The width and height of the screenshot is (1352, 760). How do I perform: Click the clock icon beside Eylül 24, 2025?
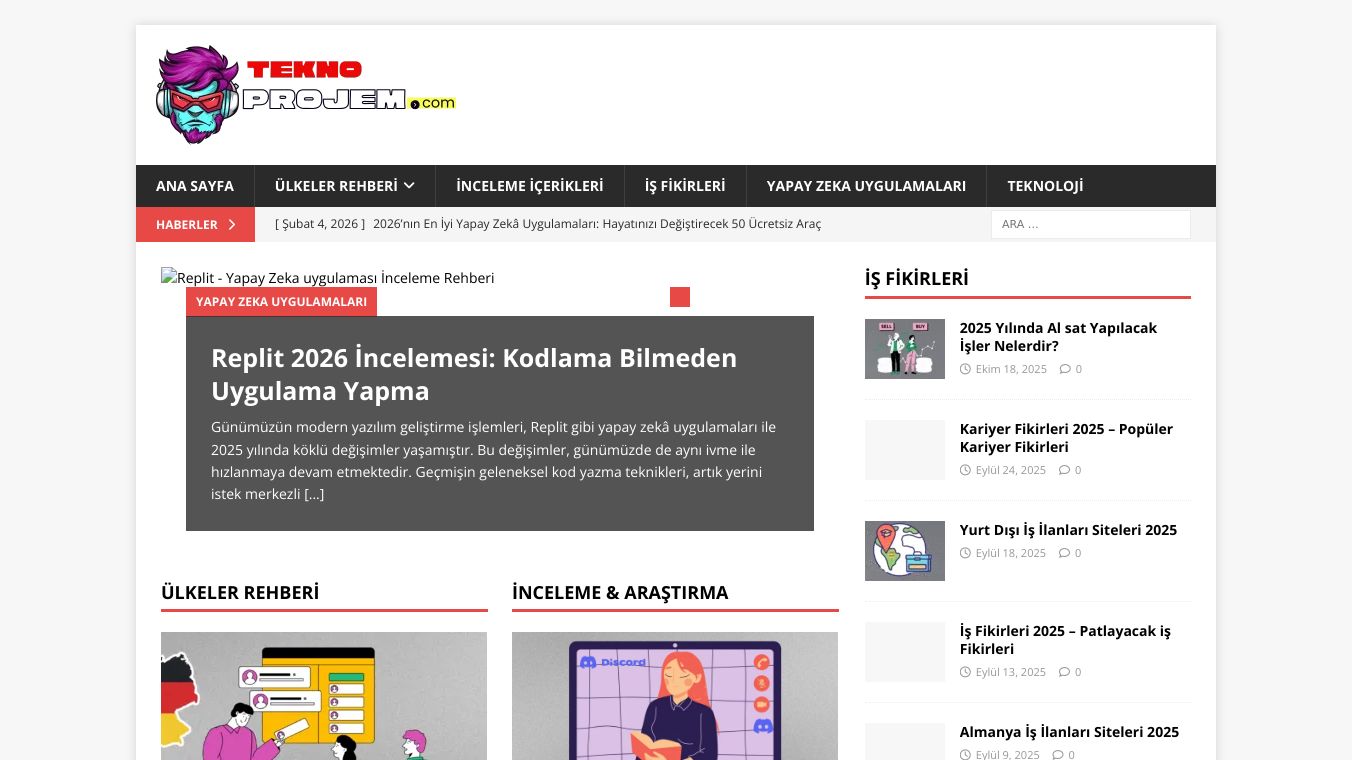(x=965, y=470)
